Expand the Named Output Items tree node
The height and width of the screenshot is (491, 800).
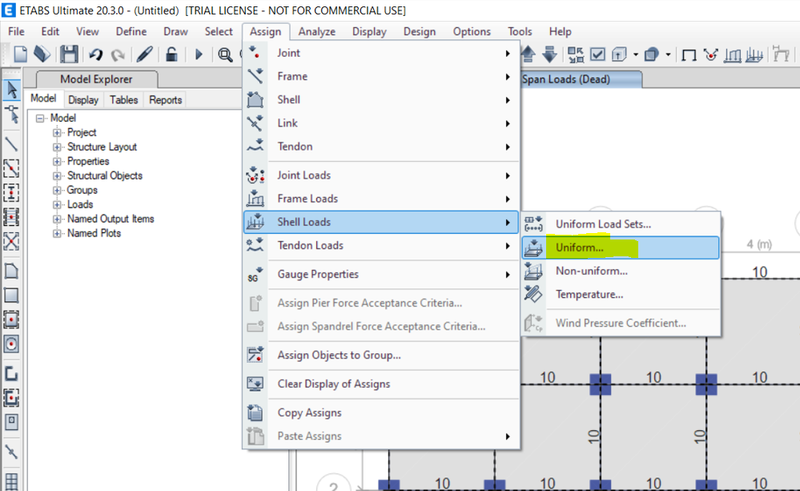[57, 219]
